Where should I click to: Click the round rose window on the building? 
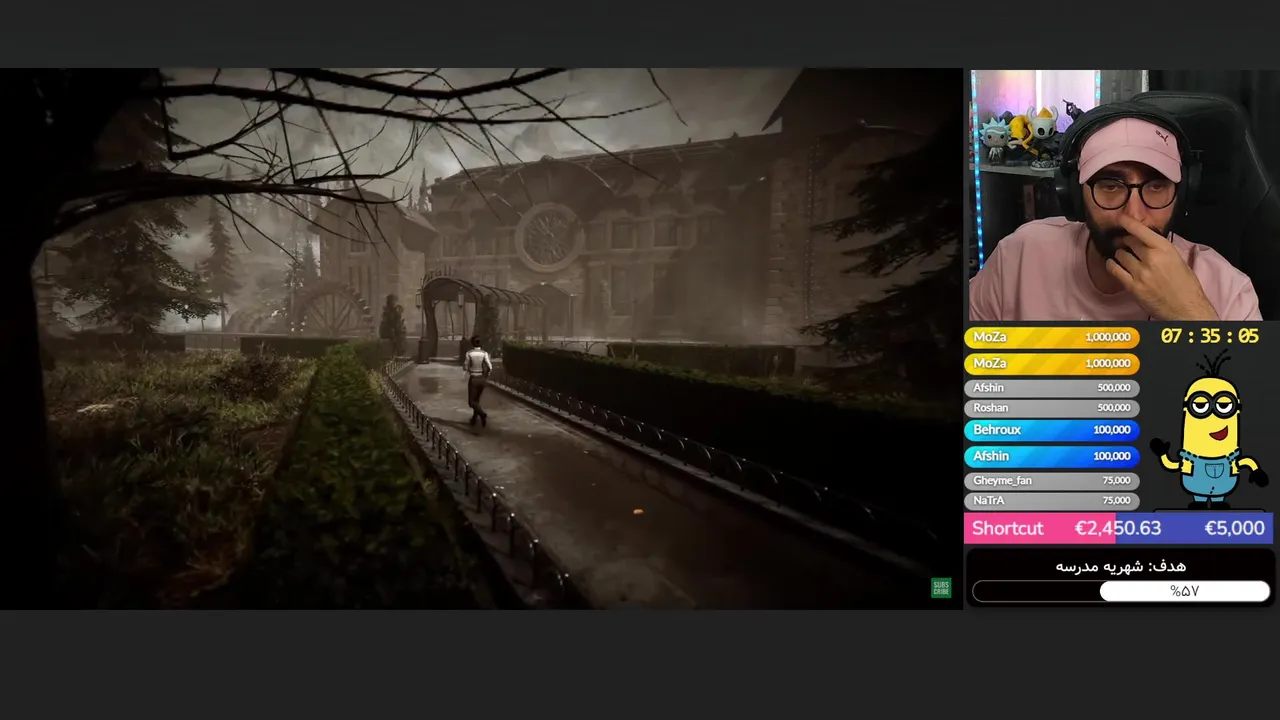click(x=547, y=236)
